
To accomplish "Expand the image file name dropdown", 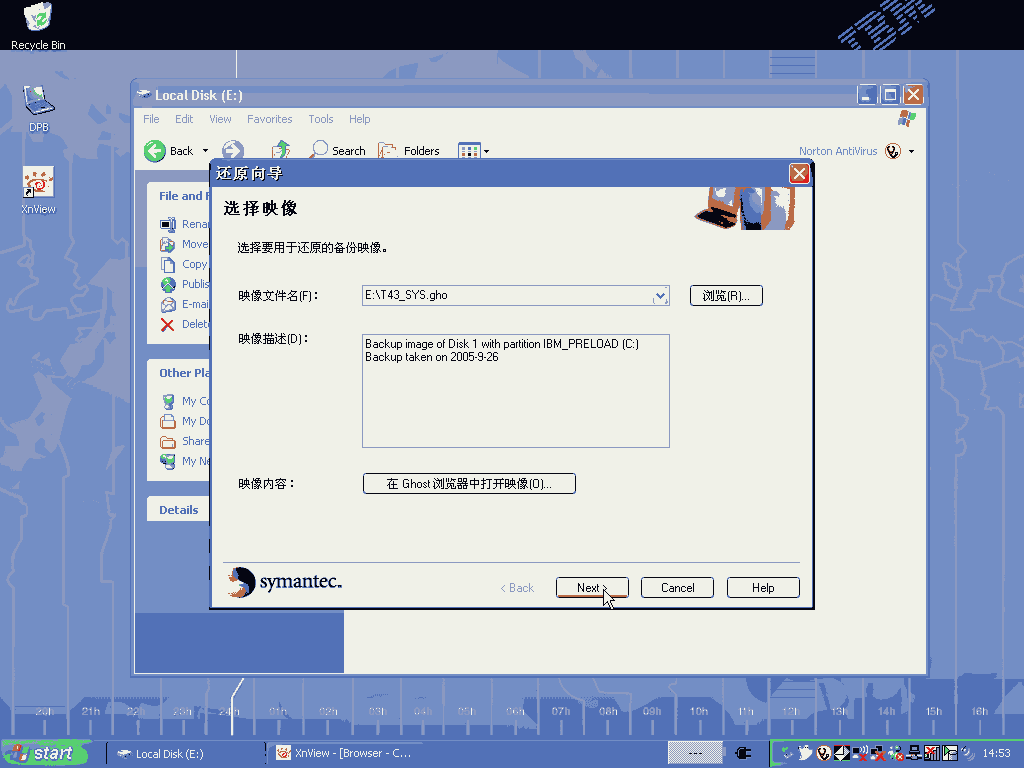I will click(659, 296).
